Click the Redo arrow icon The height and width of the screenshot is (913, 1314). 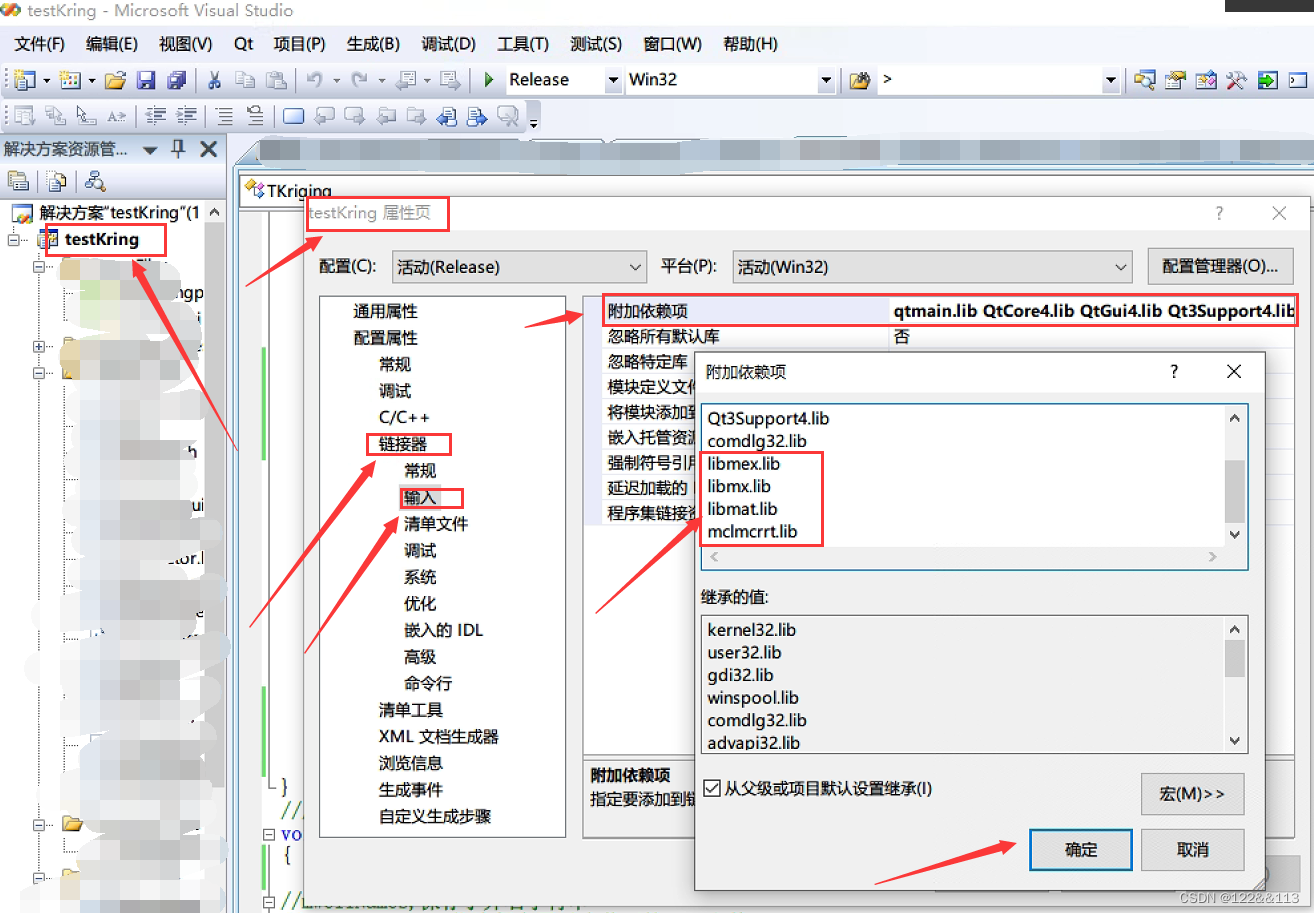(x=360, y=80)
